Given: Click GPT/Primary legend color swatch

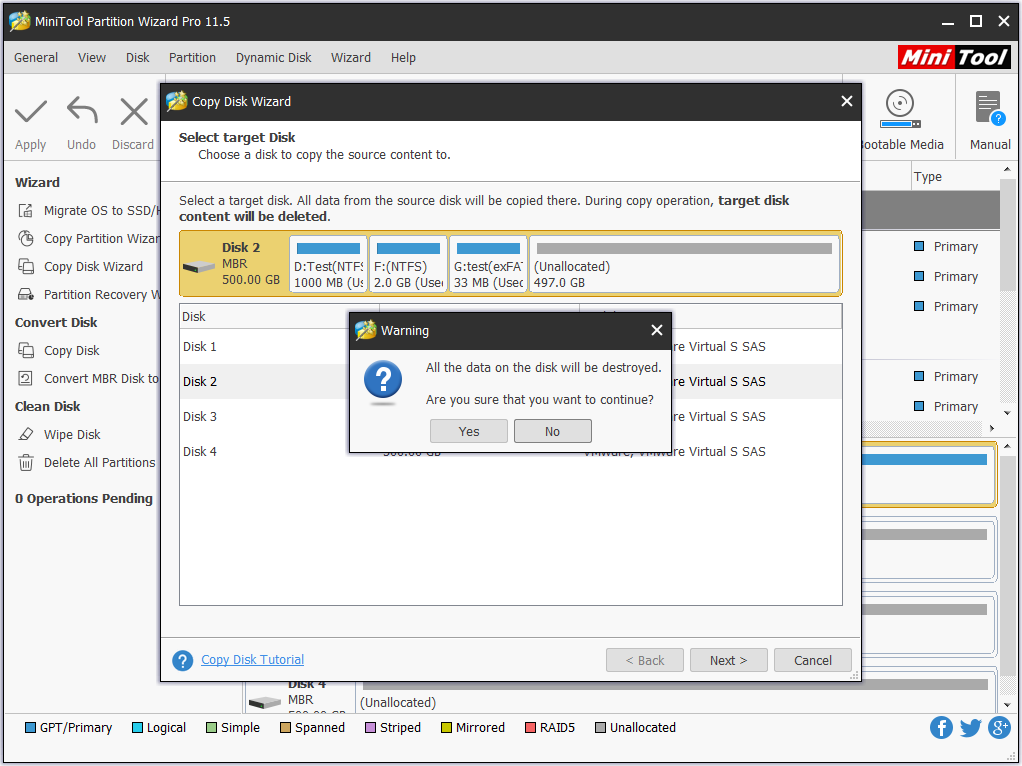Looking at the screenshot, I should (x=30, y=728).
